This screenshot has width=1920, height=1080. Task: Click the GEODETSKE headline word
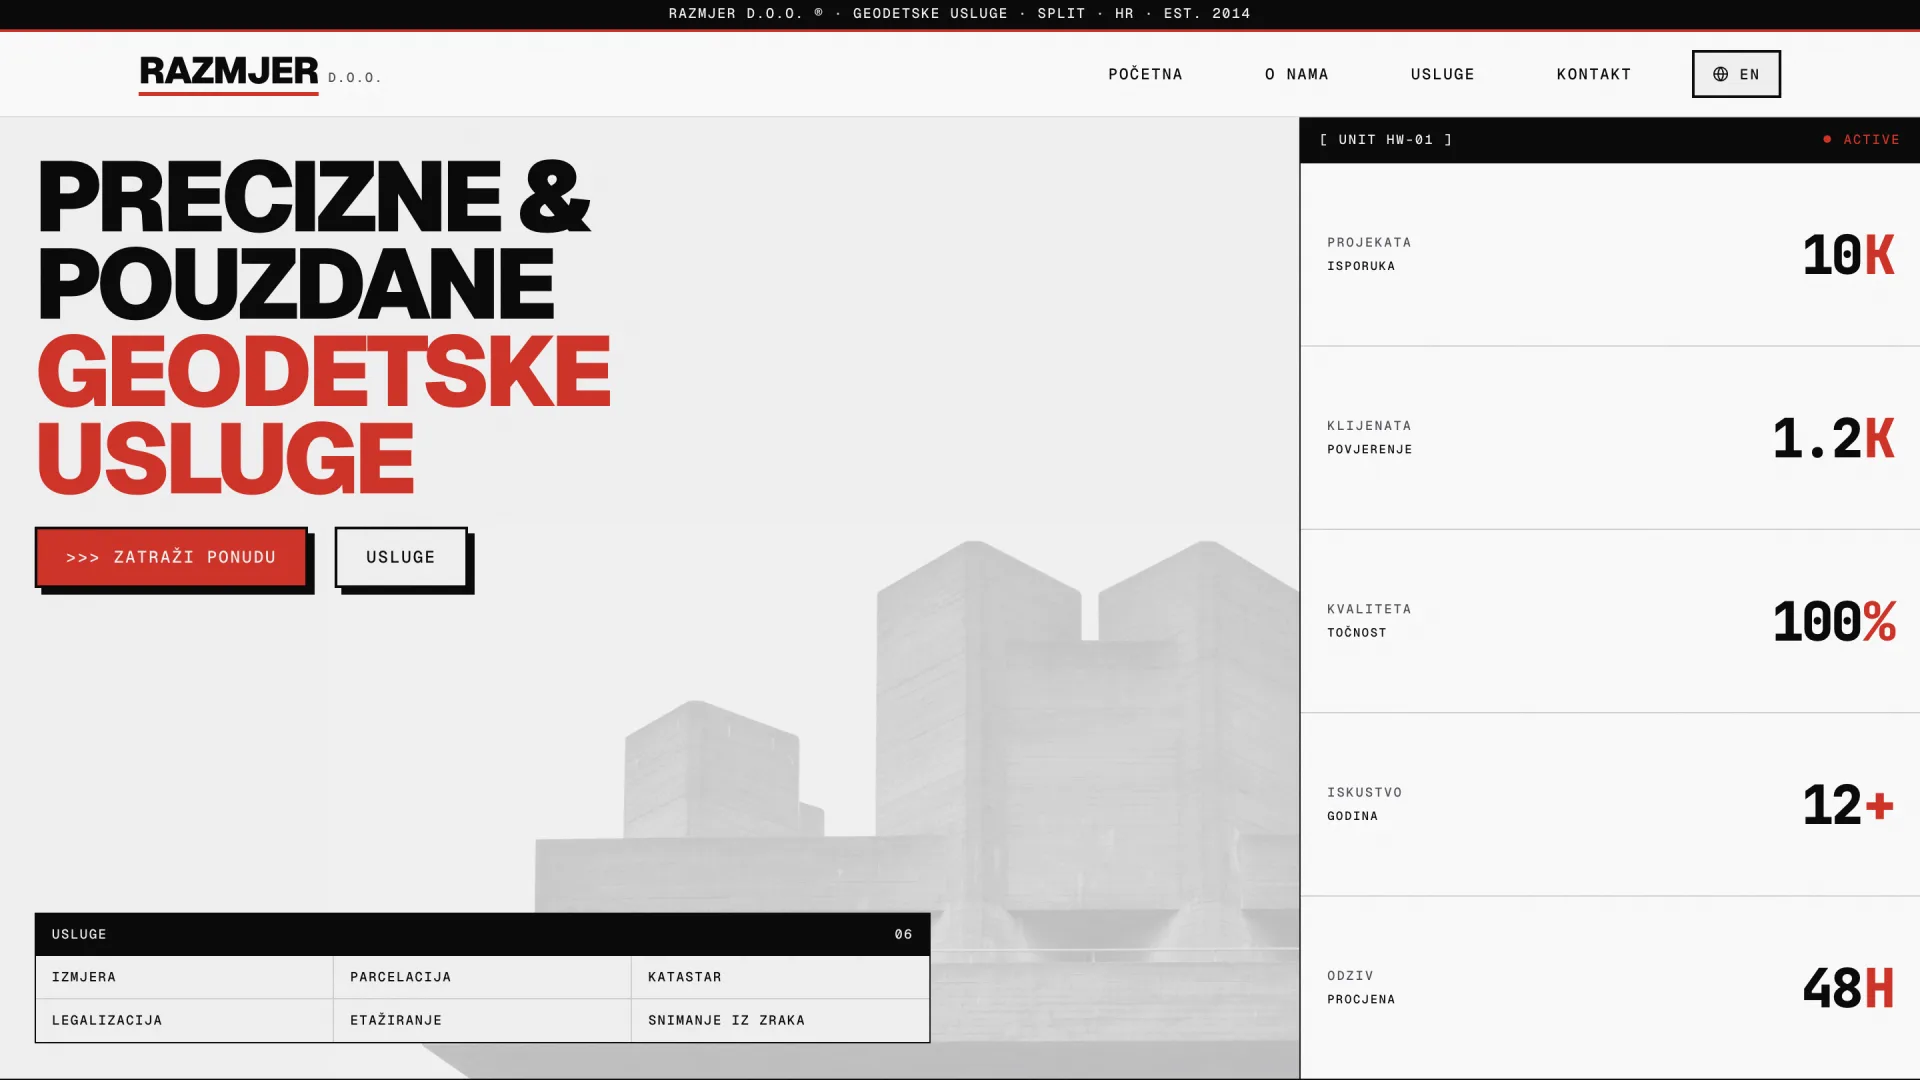click(x=324, y=371)
